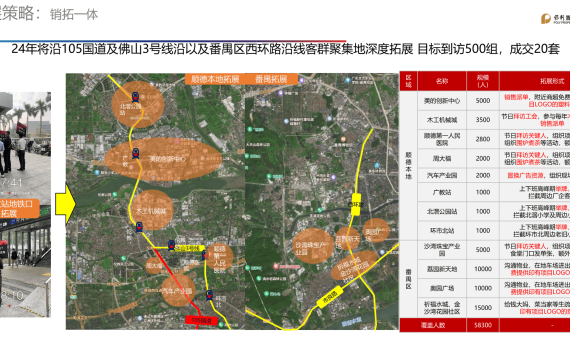Click the red 105国道 road label

[x=201, y=320]
